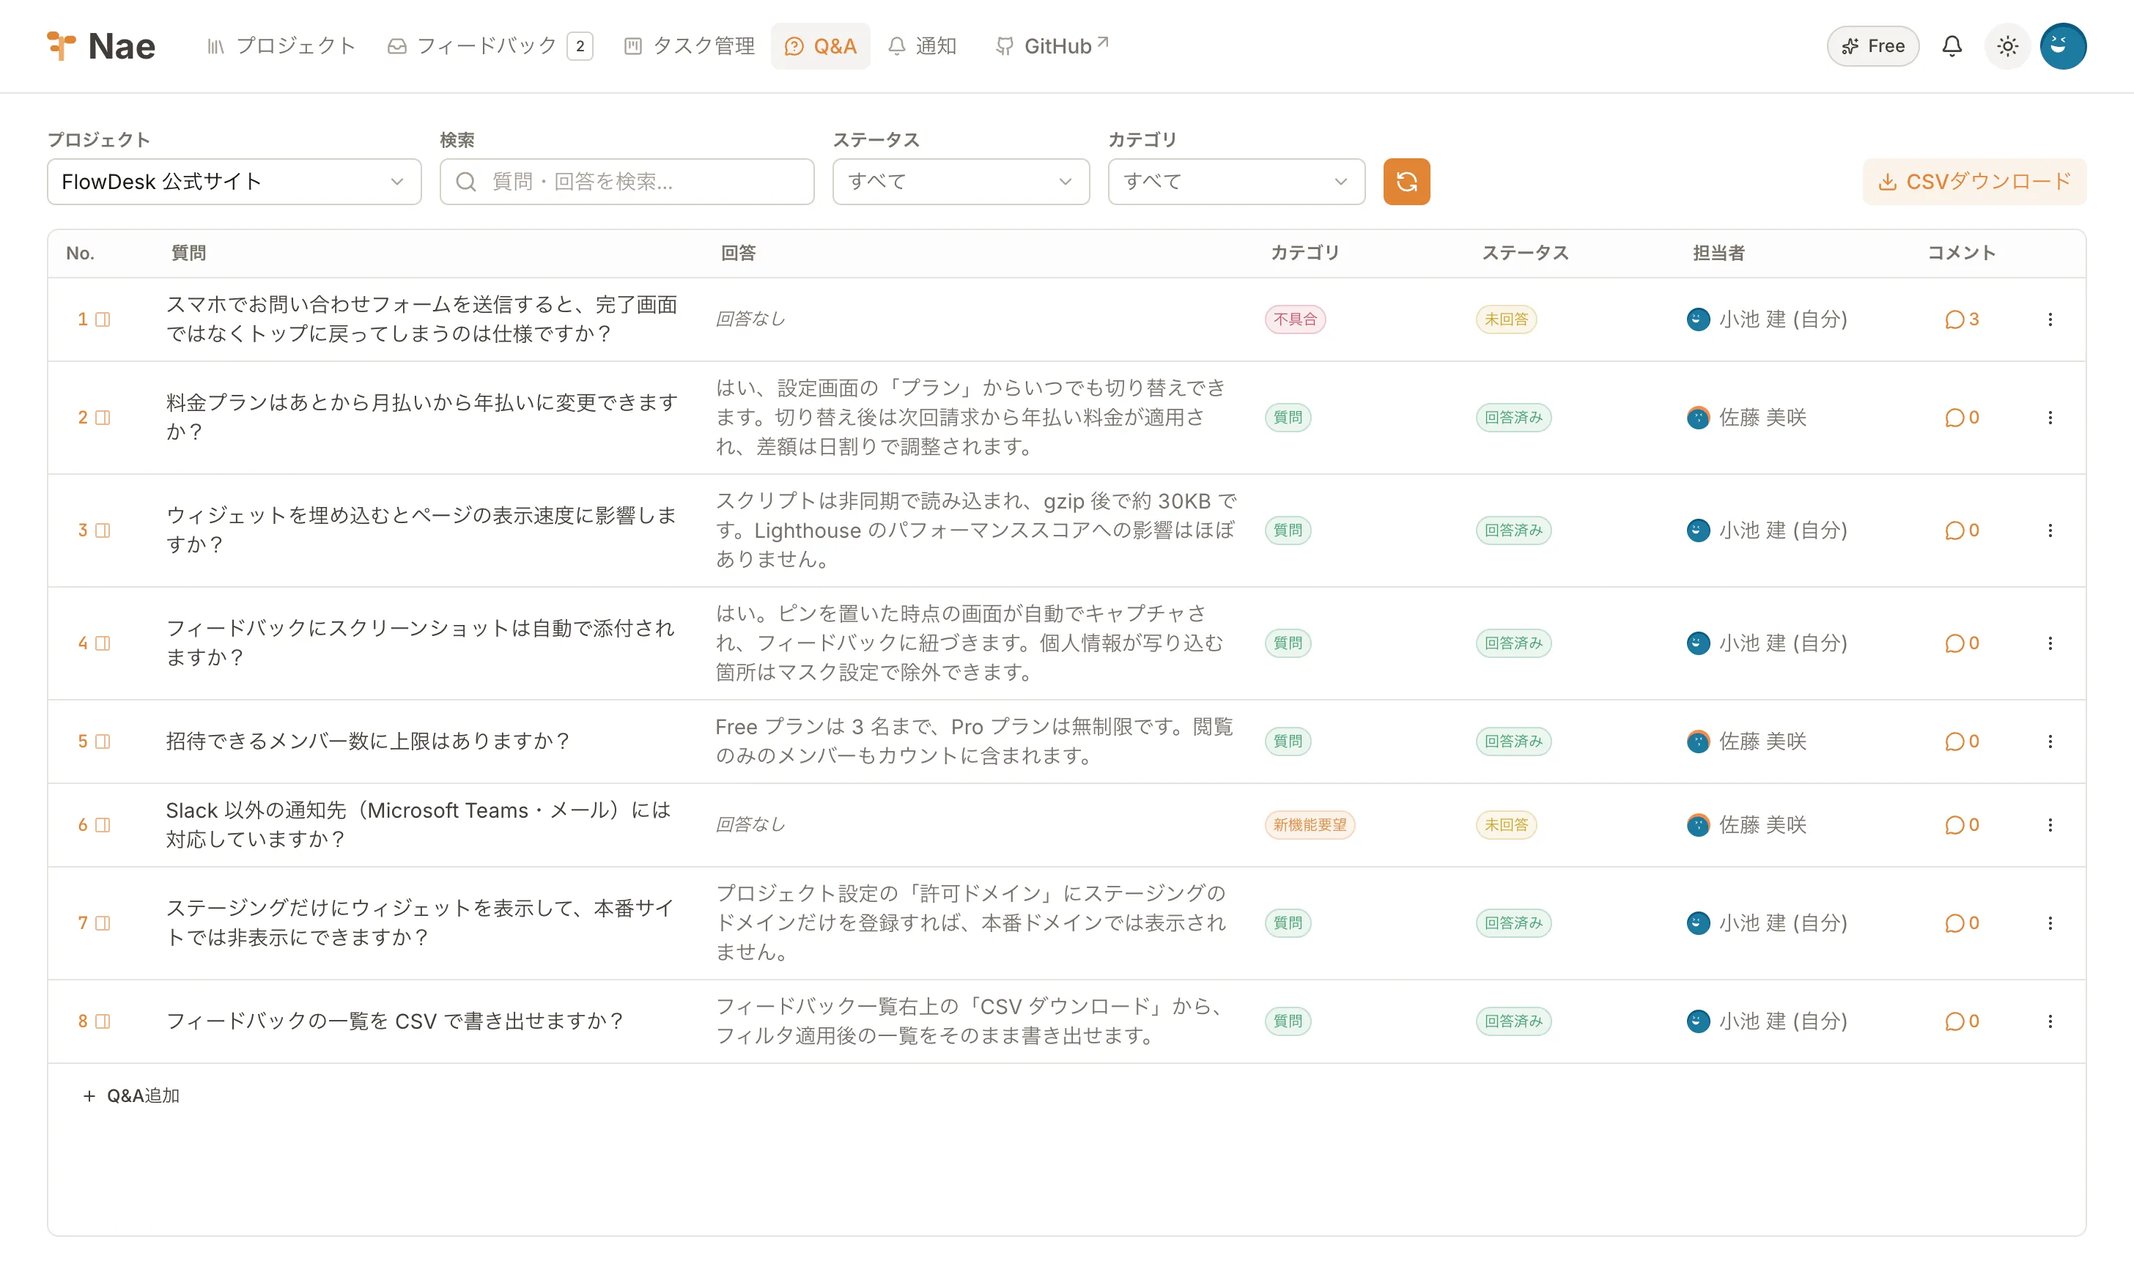Screen dimensions: 2134x1272
Task: Open the comment icon on row 8
Action: click(1962, 1021)
